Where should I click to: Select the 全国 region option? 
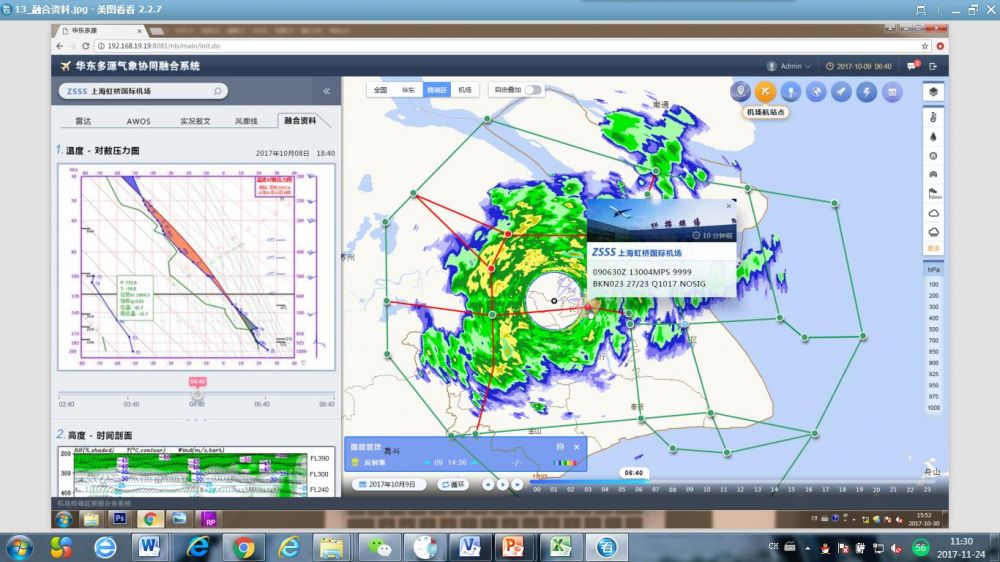380,90
